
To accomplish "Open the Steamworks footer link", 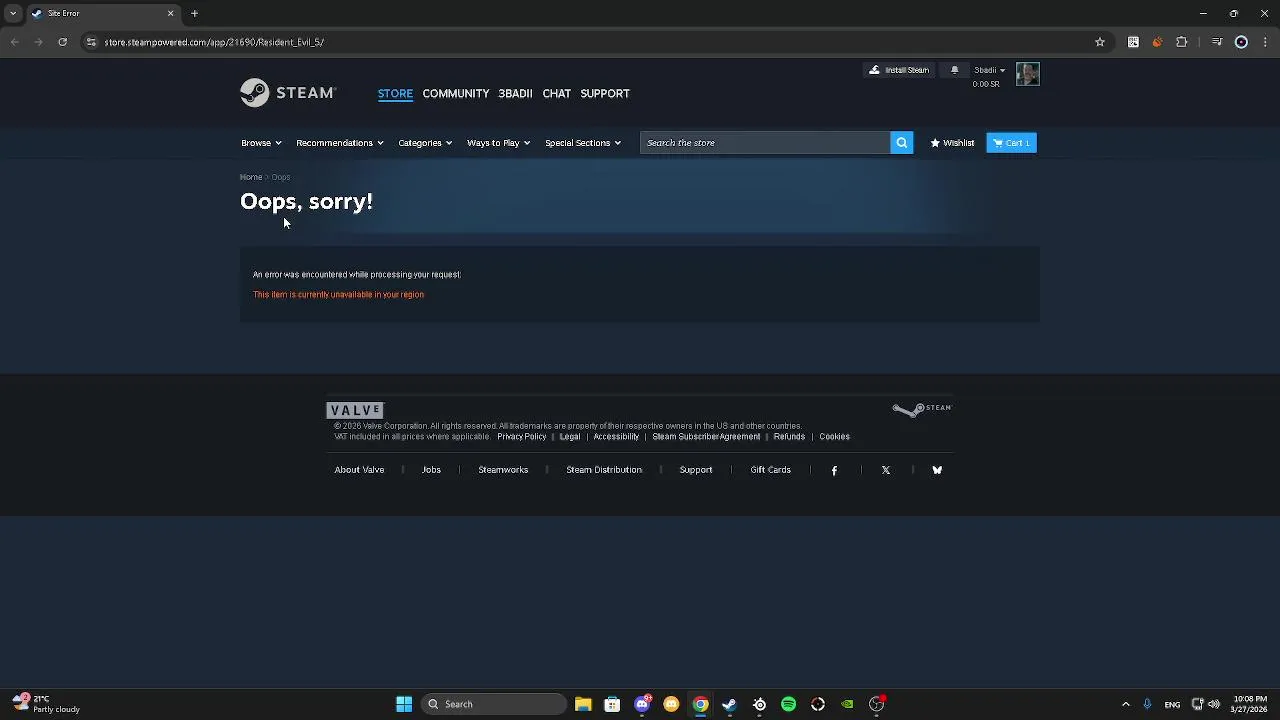I will [x=503, y=470].
